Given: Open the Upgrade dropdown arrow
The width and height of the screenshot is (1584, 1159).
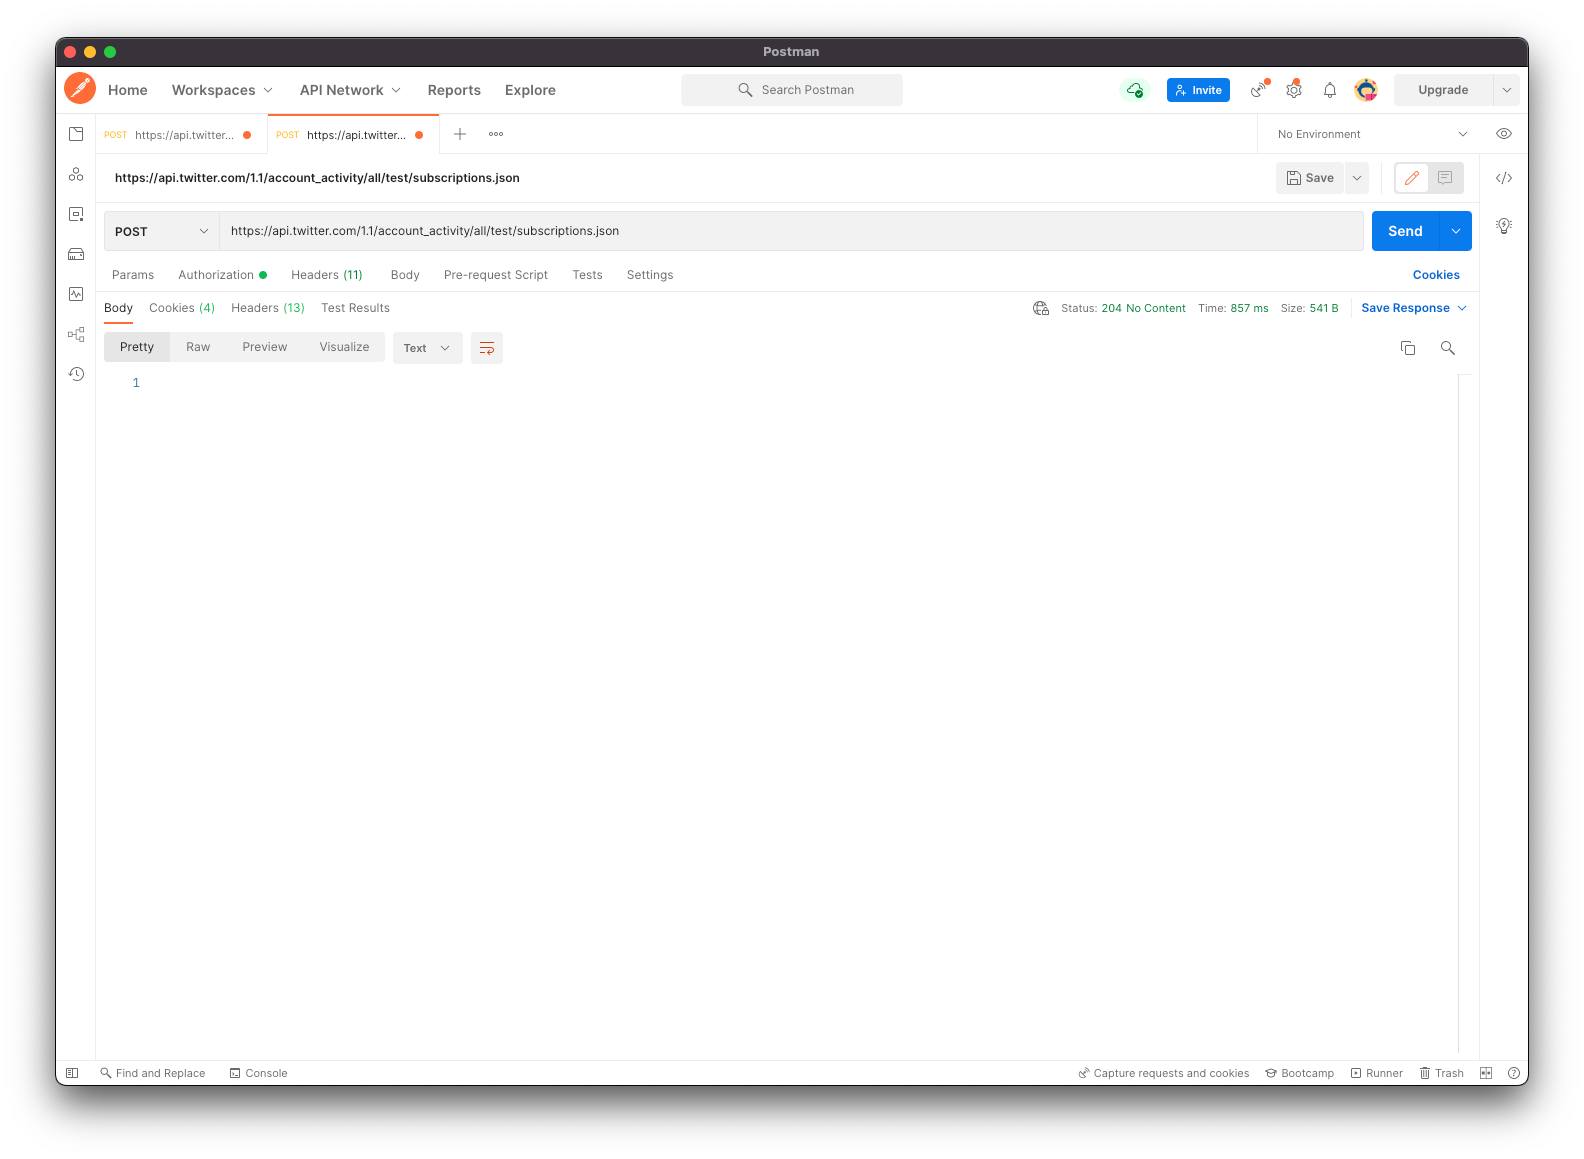Looking at the screenshot, I should coord(1507,90).
